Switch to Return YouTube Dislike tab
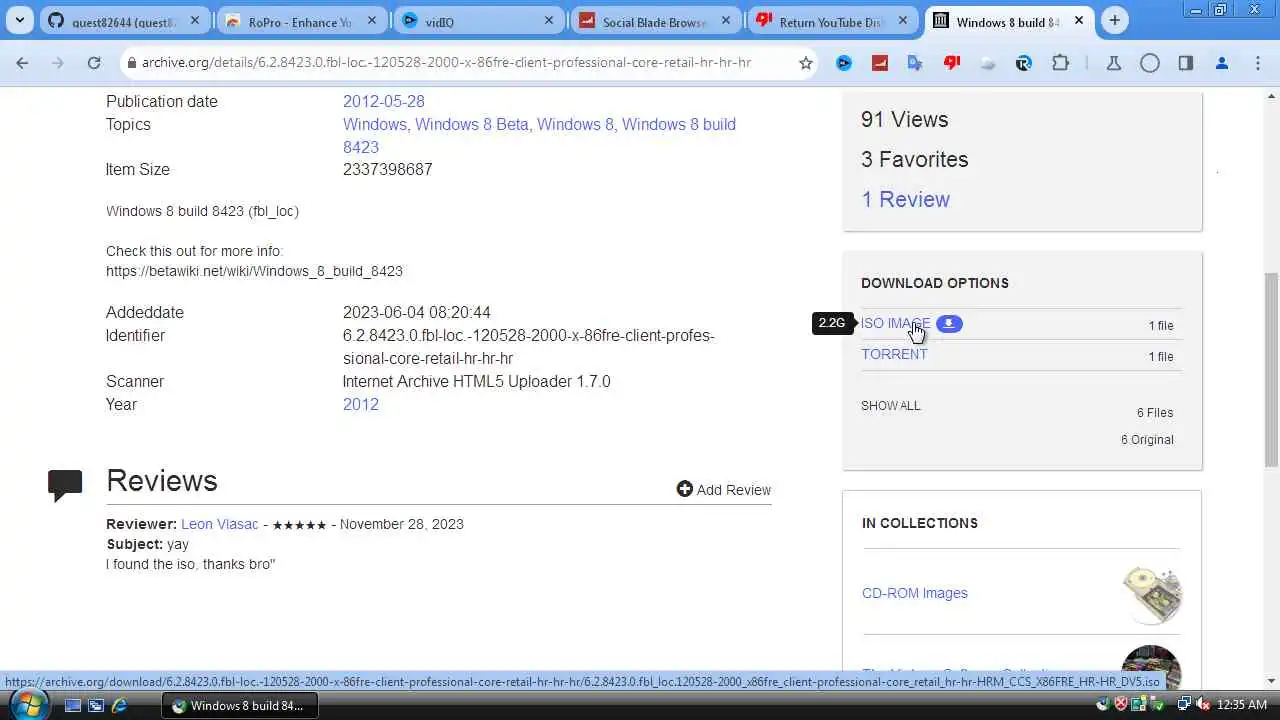Screen dimensions: 1280x720 [832, 22]
